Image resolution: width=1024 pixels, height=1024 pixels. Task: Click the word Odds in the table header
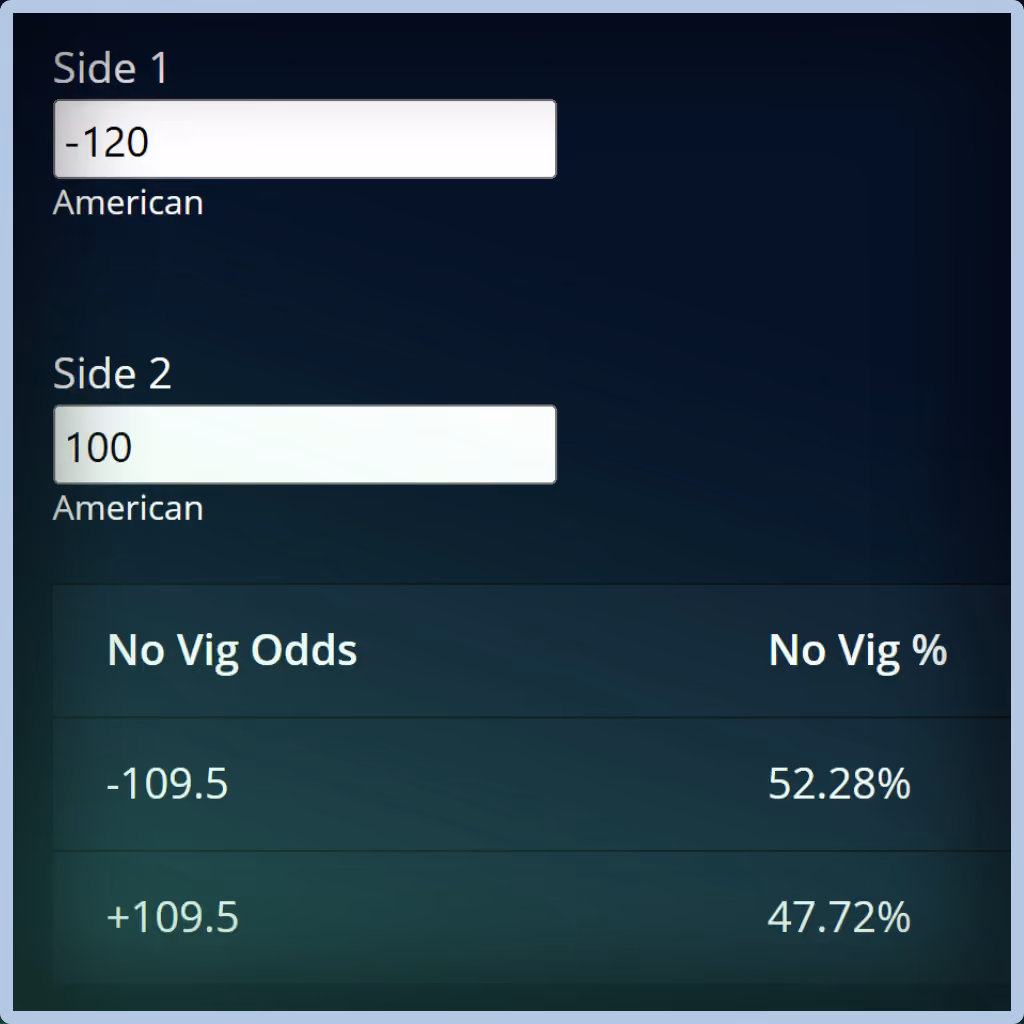pyautogui.click(x=304, y=649)
